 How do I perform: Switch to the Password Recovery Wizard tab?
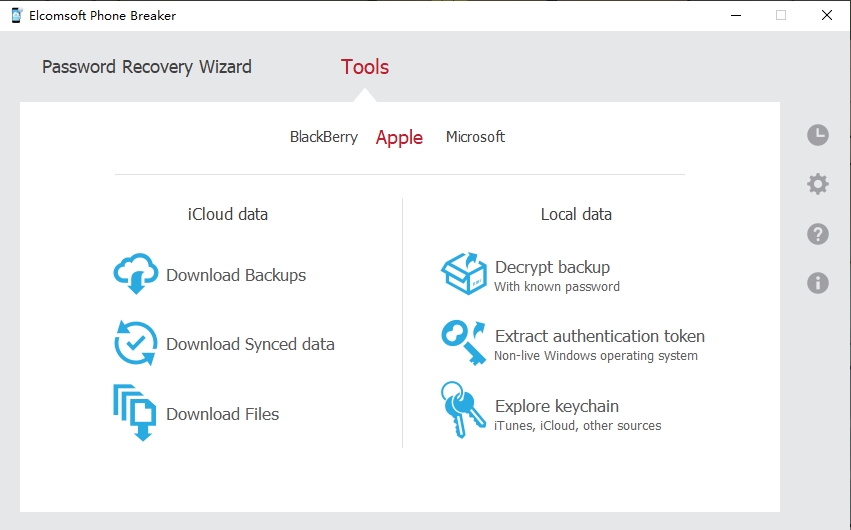147,67
